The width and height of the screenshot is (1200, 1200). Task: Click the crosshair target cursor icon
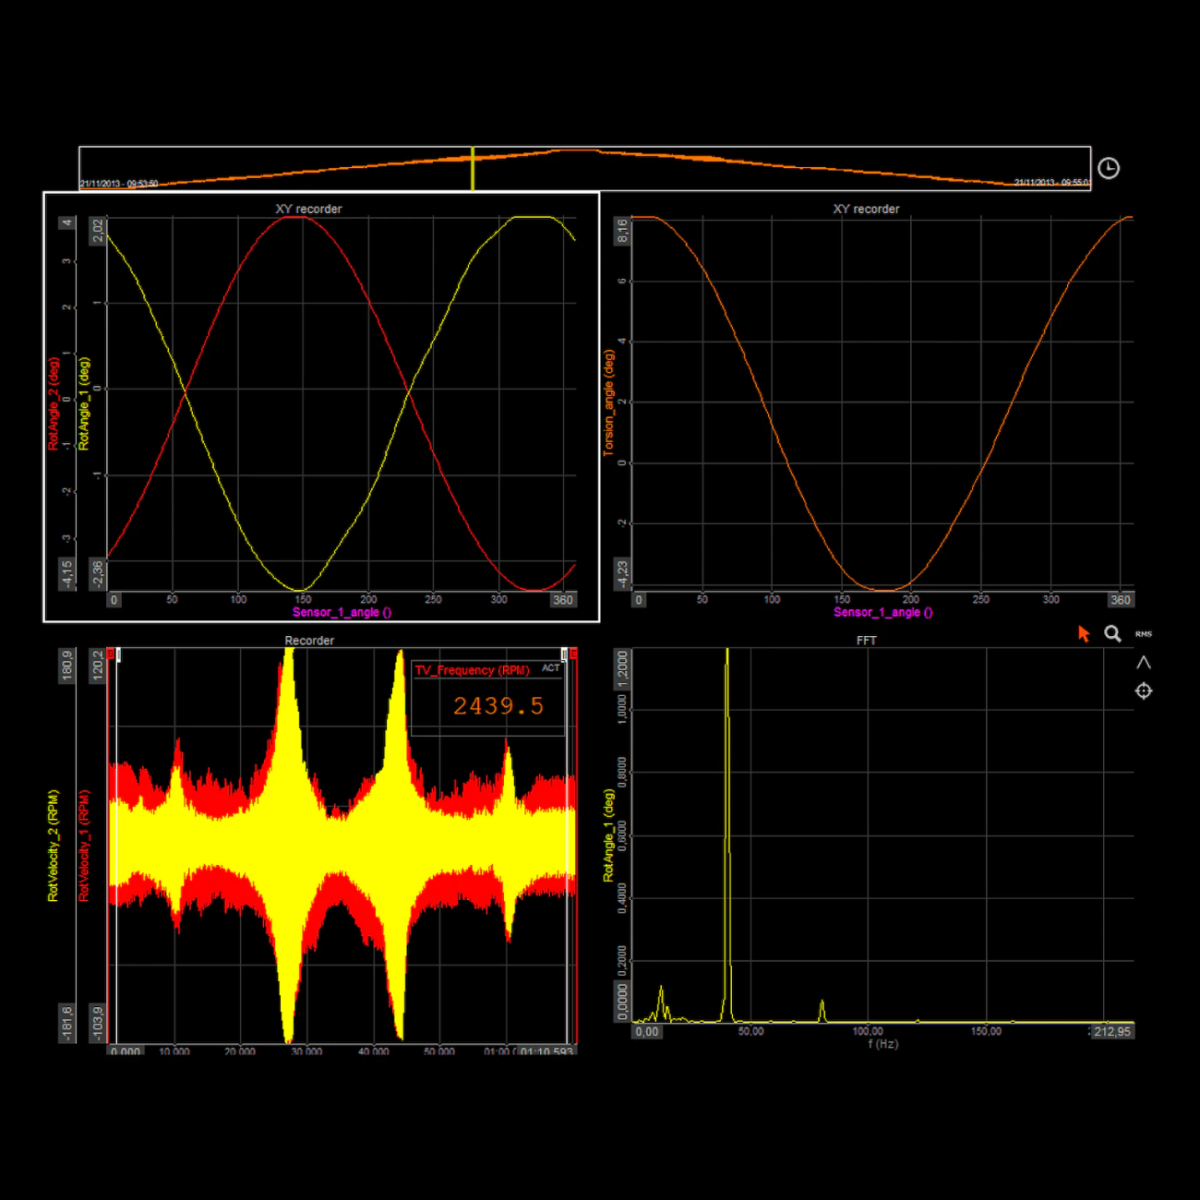(x=1144, y=691)
